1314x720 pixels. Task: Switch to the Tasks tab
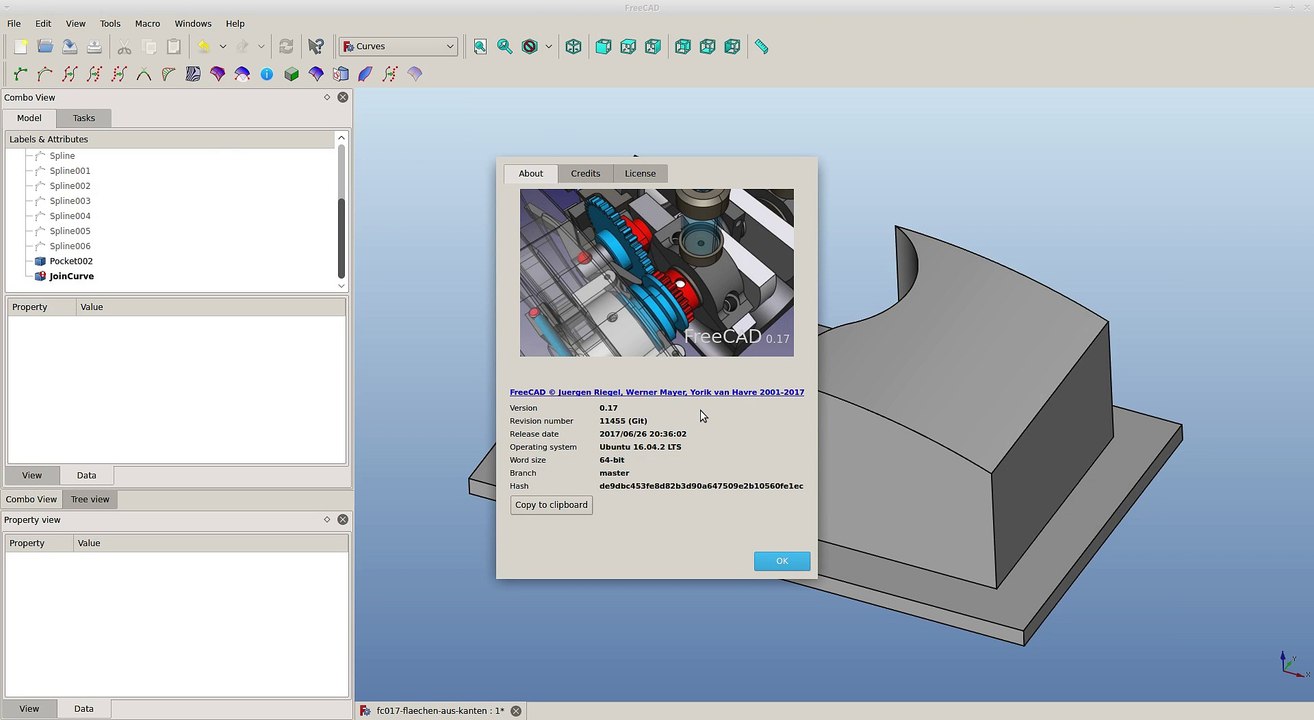pyautogui.click(x=84, y=118)
